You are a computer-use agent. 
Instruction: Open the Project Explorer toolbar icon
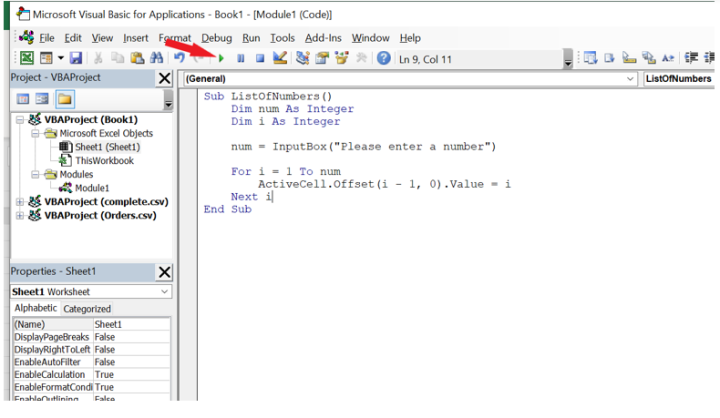[303, 58]
